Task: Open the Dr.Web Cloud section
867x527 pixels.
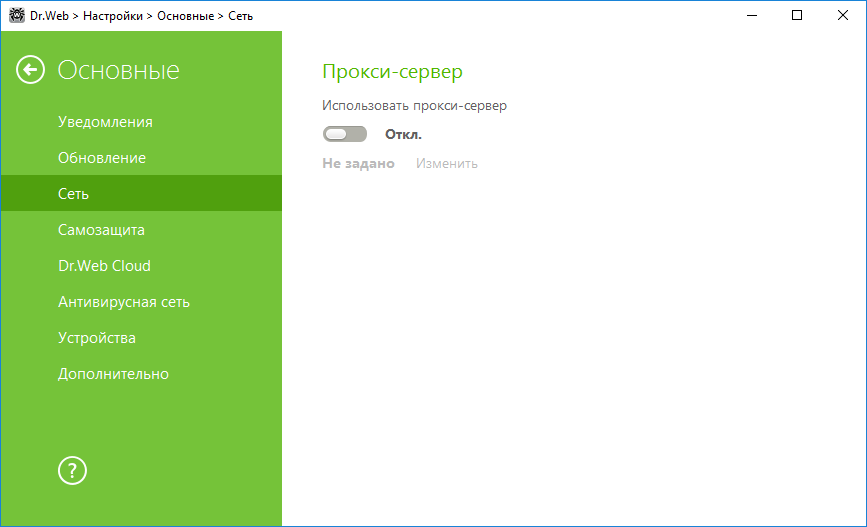Action: point(141,265)
